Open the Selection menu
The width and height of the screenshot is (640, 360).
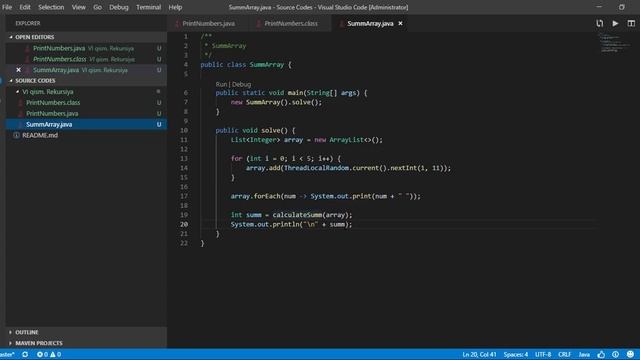pyautogui.click(x=51, y=7)
